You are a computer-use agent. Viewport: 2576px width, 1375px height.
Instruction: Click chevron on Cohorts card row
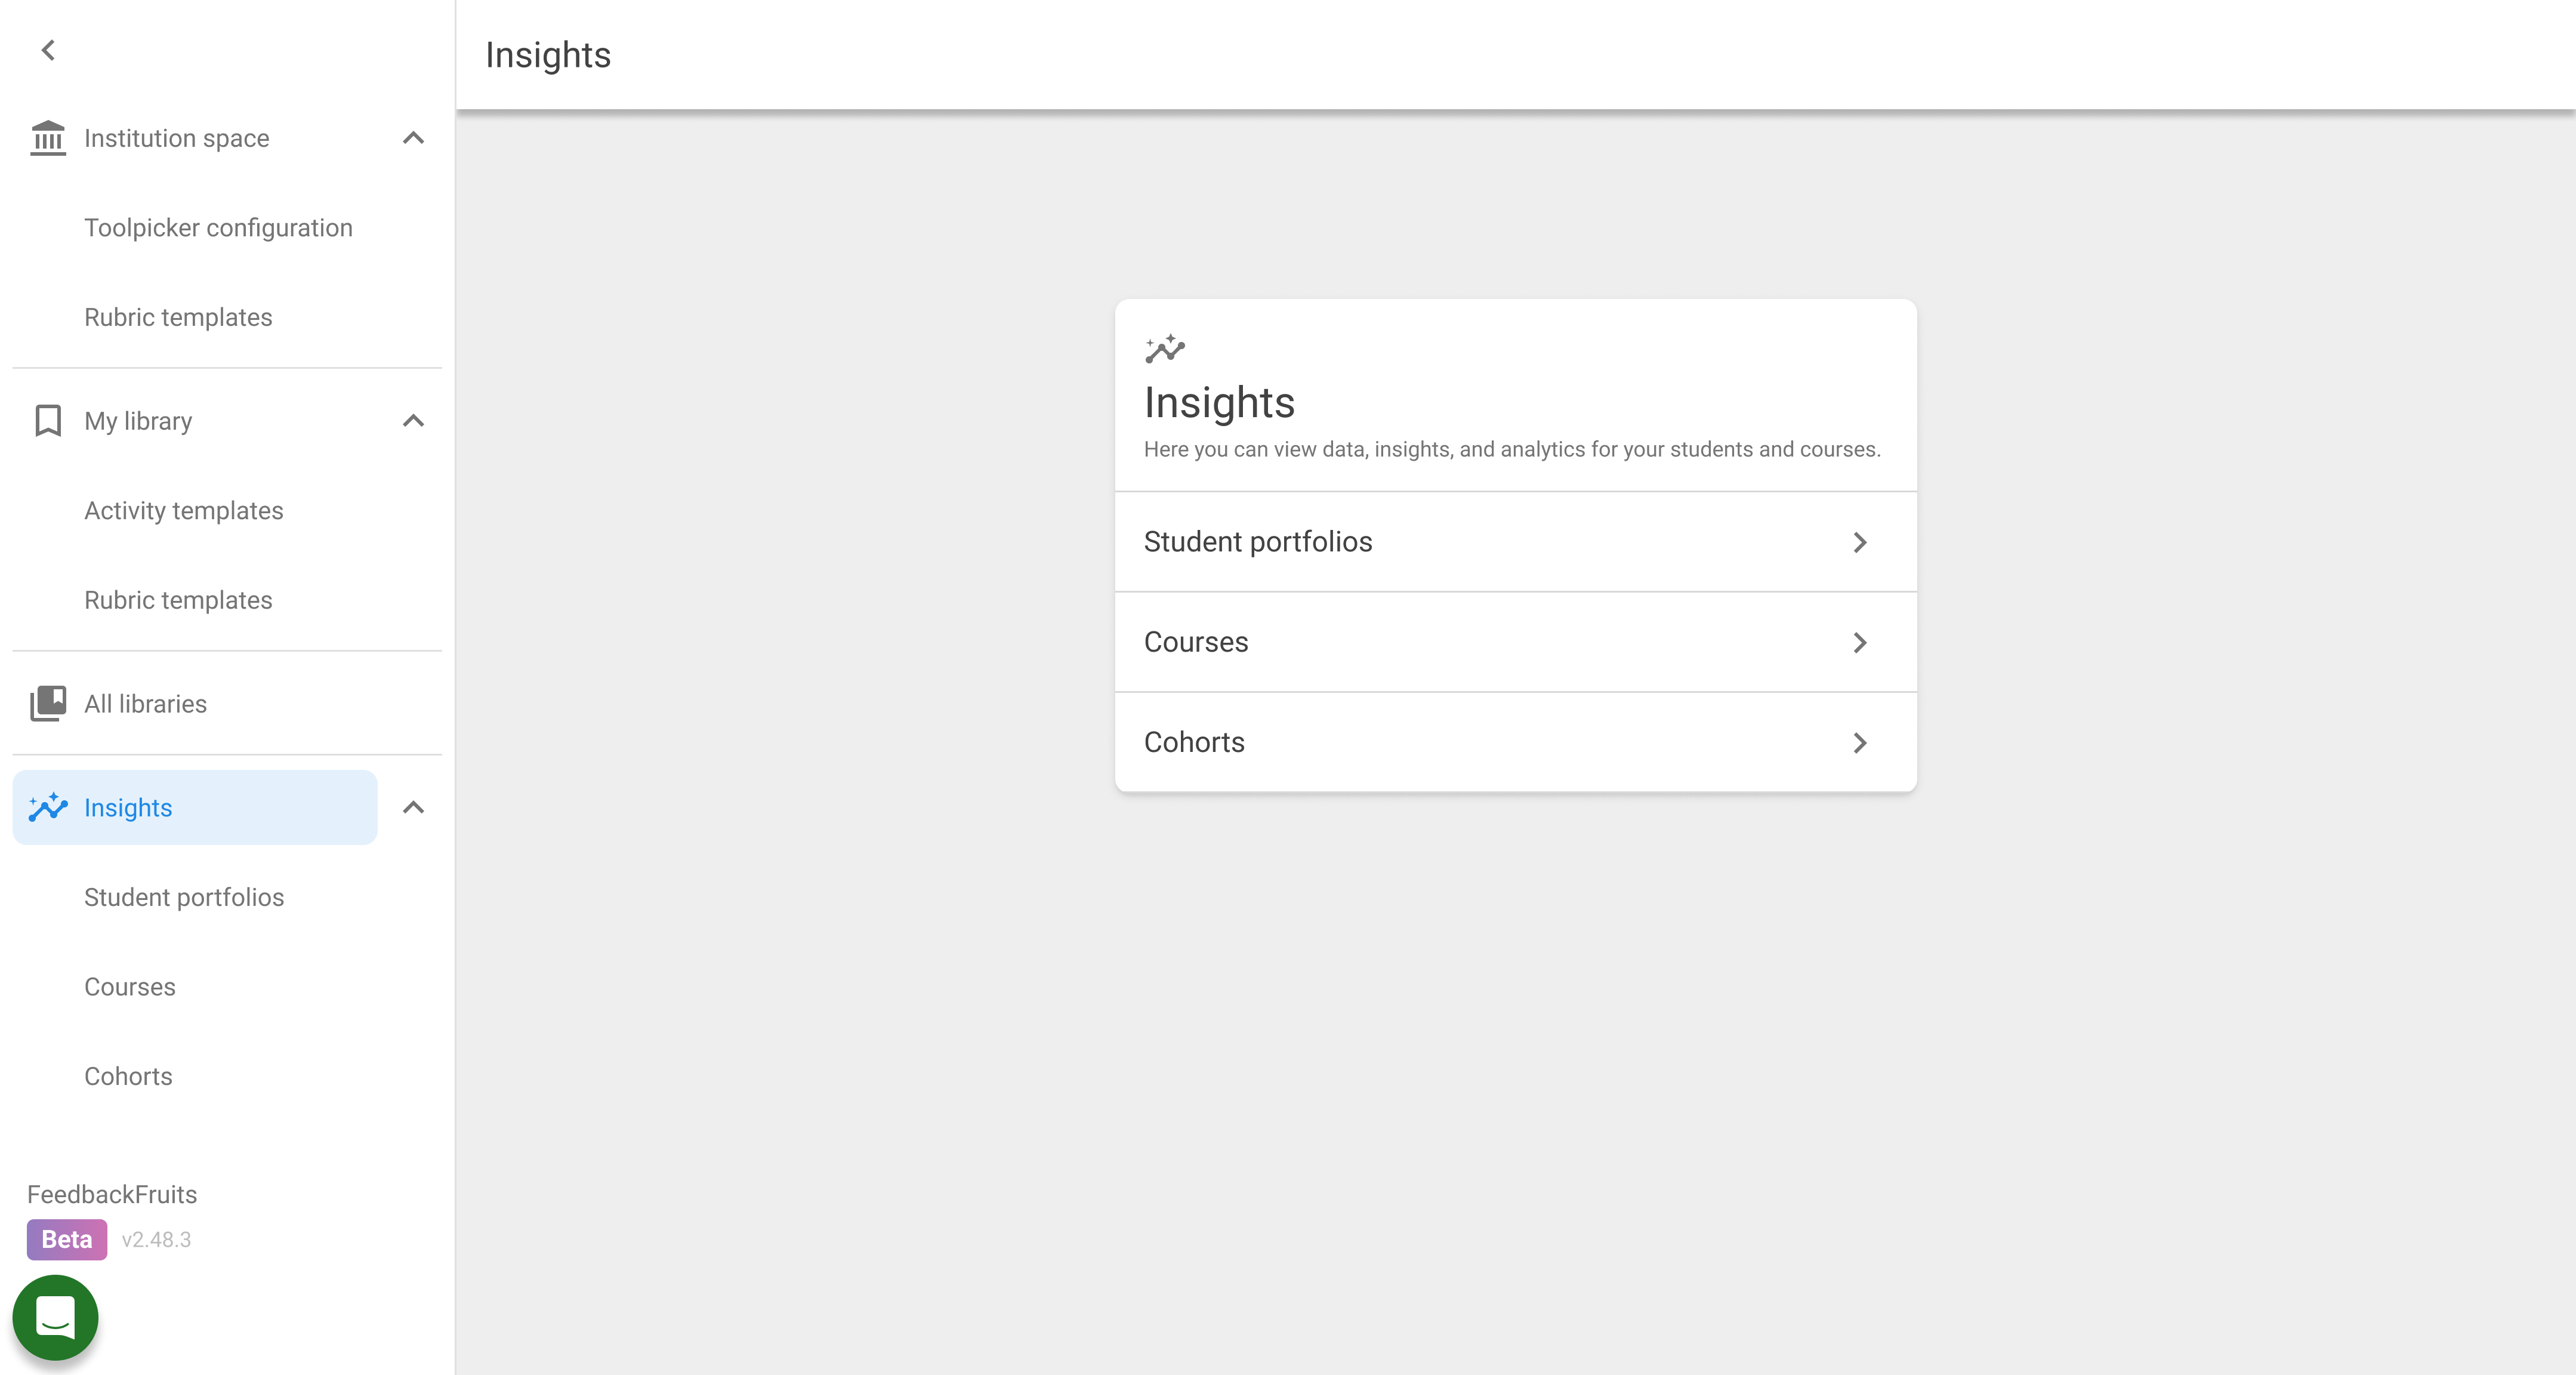pos(1859,743)
